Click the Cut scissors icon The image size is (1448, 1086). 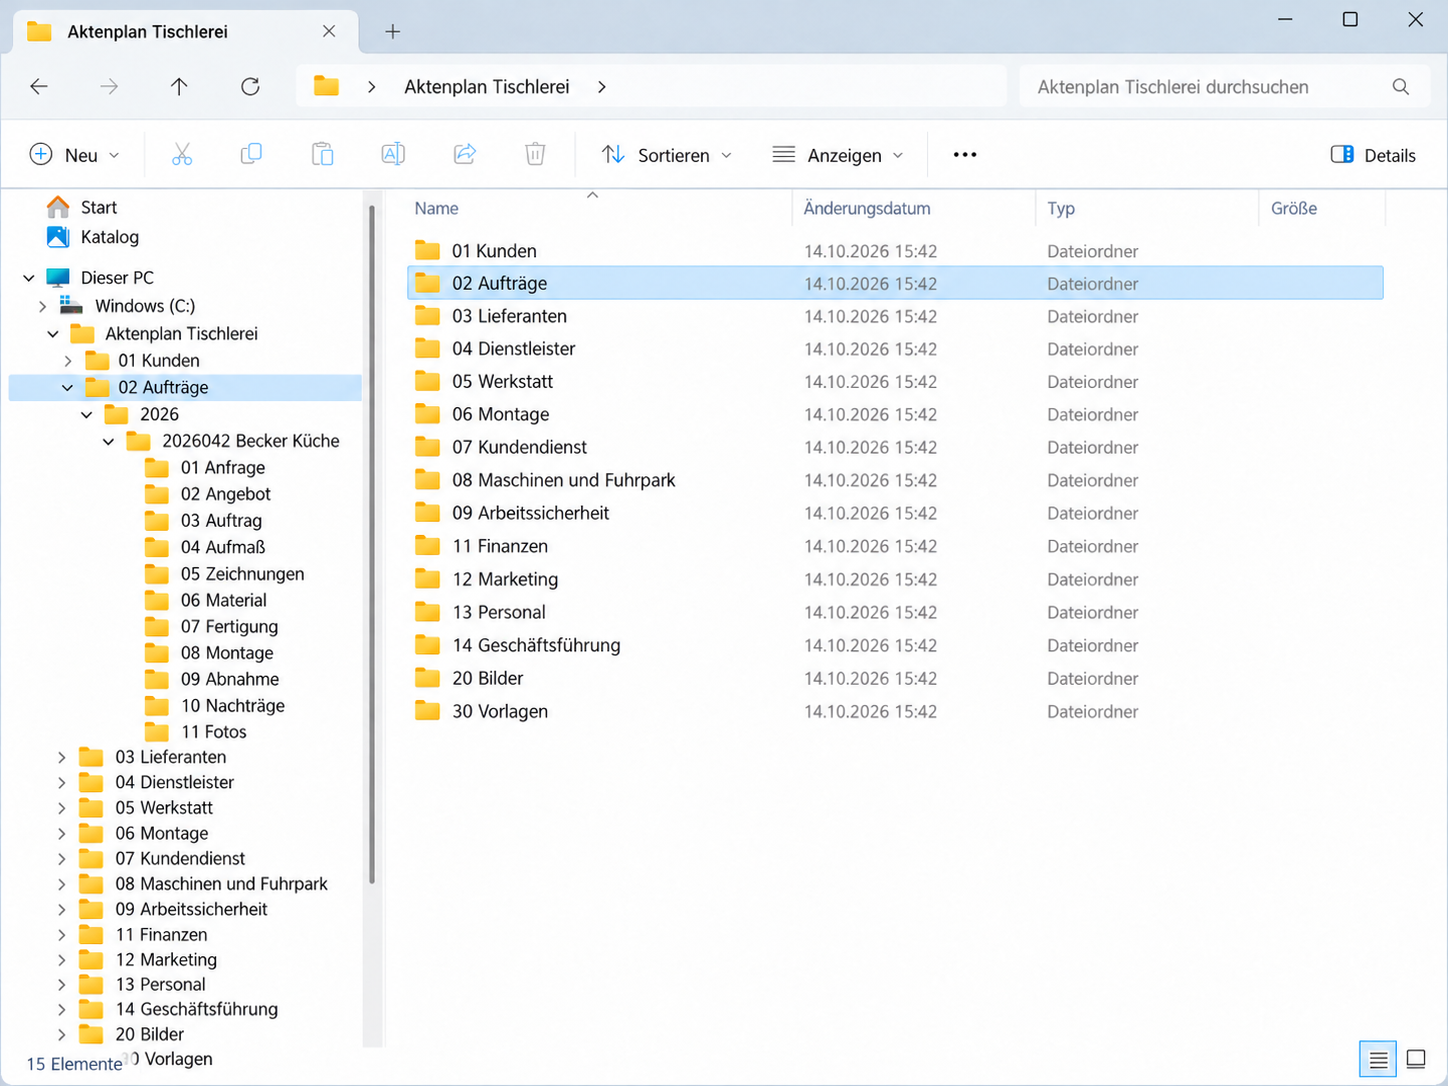[182, 155]
